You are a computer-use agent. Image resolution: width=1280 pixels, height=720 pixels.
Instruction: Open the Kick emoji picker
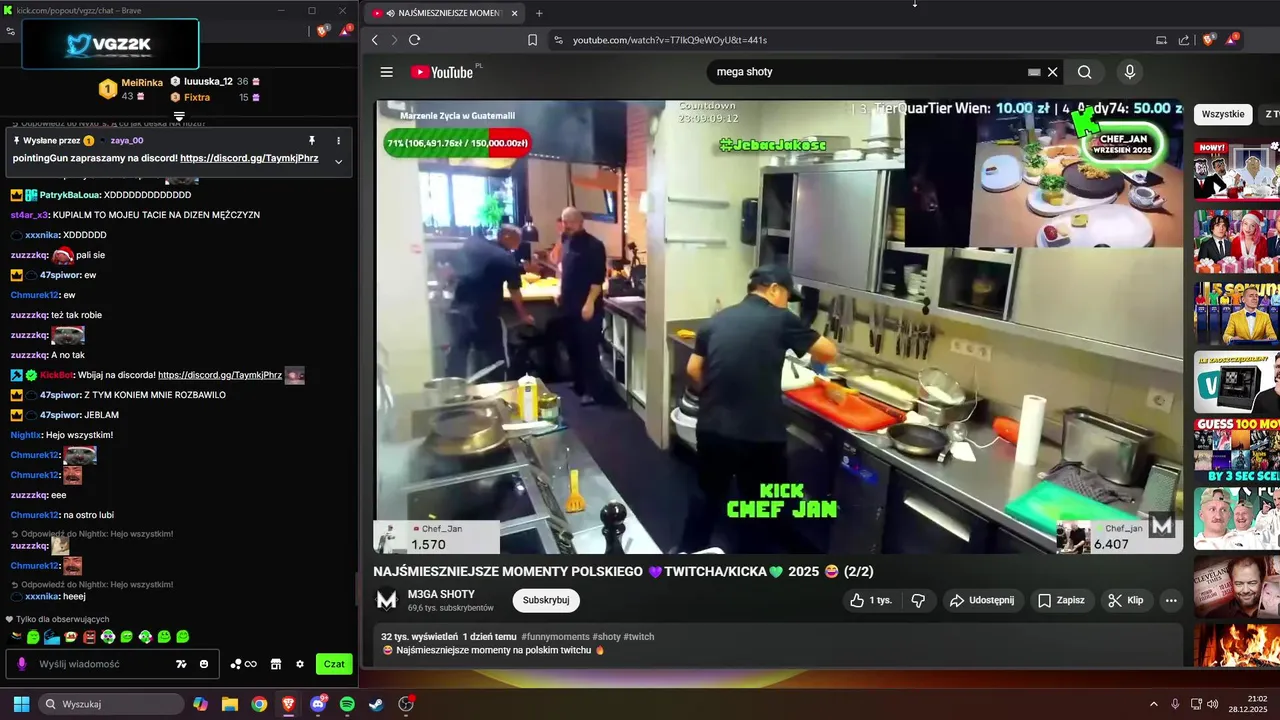coord(204,664)
